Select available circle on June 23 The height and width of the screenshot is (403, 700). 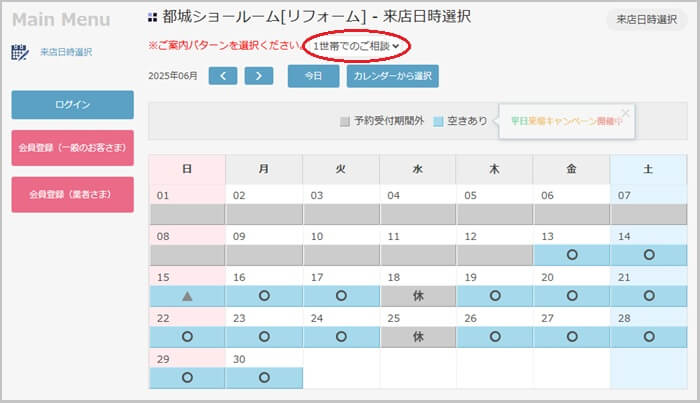264,337
